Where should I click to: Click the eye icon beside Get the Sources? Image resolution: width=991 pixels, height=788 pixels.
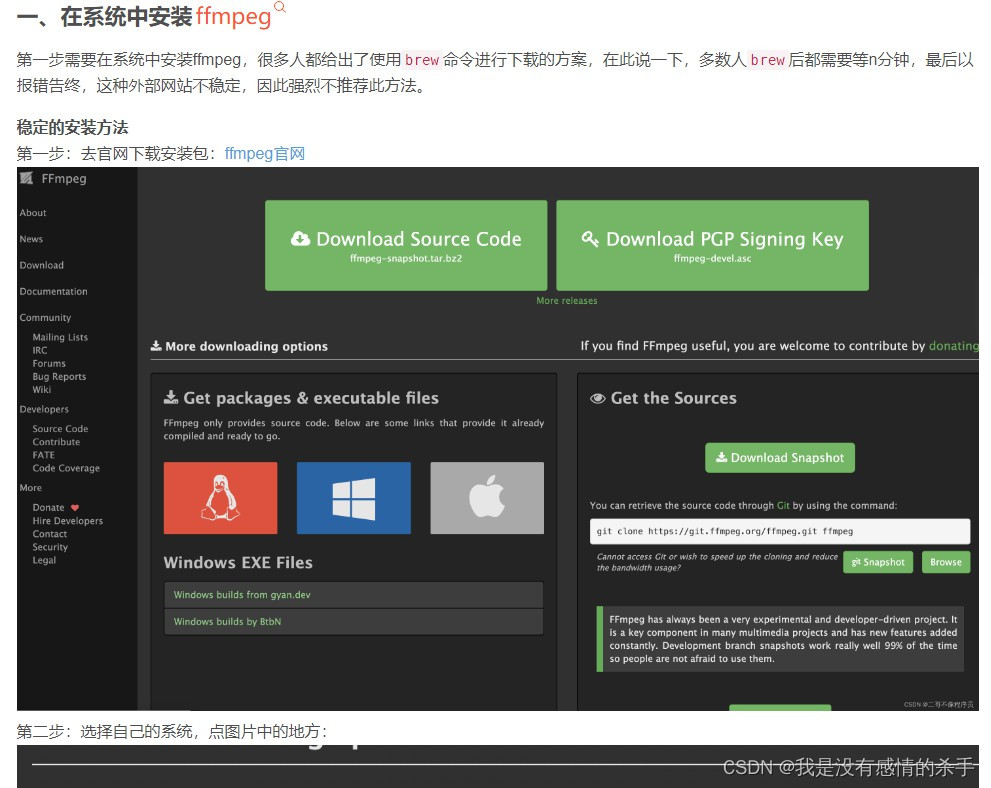[597, 398]
